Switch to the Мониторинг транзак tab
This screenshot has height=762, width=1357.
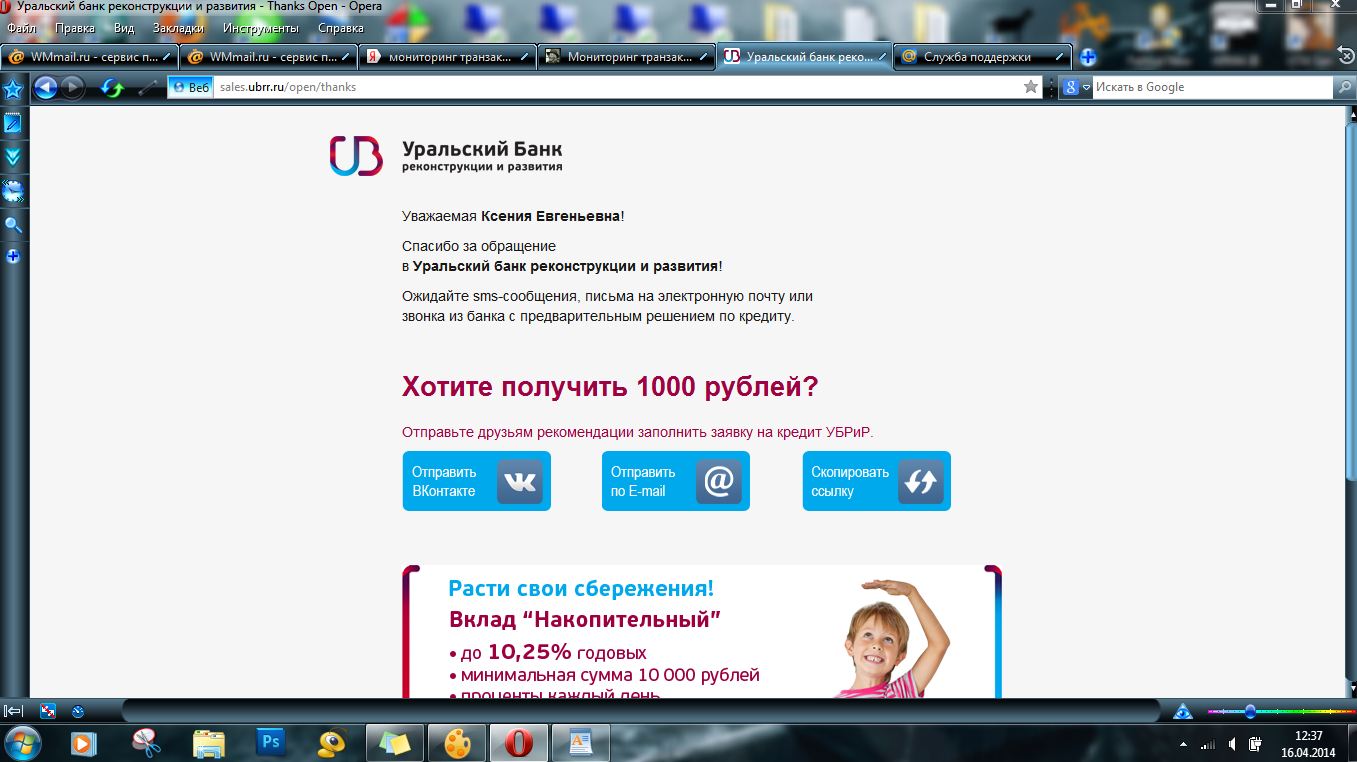[627, 57]
